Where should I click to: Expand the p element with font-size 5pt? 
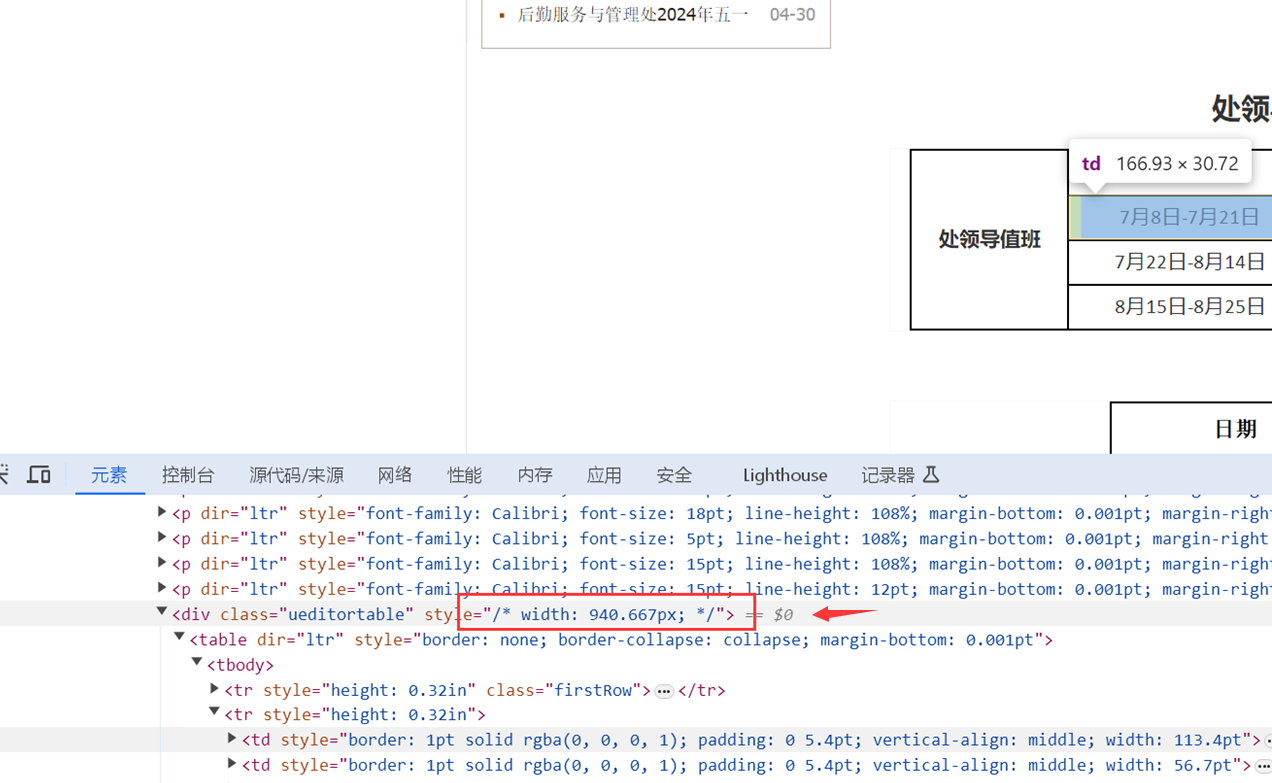(x=162, y=538)
